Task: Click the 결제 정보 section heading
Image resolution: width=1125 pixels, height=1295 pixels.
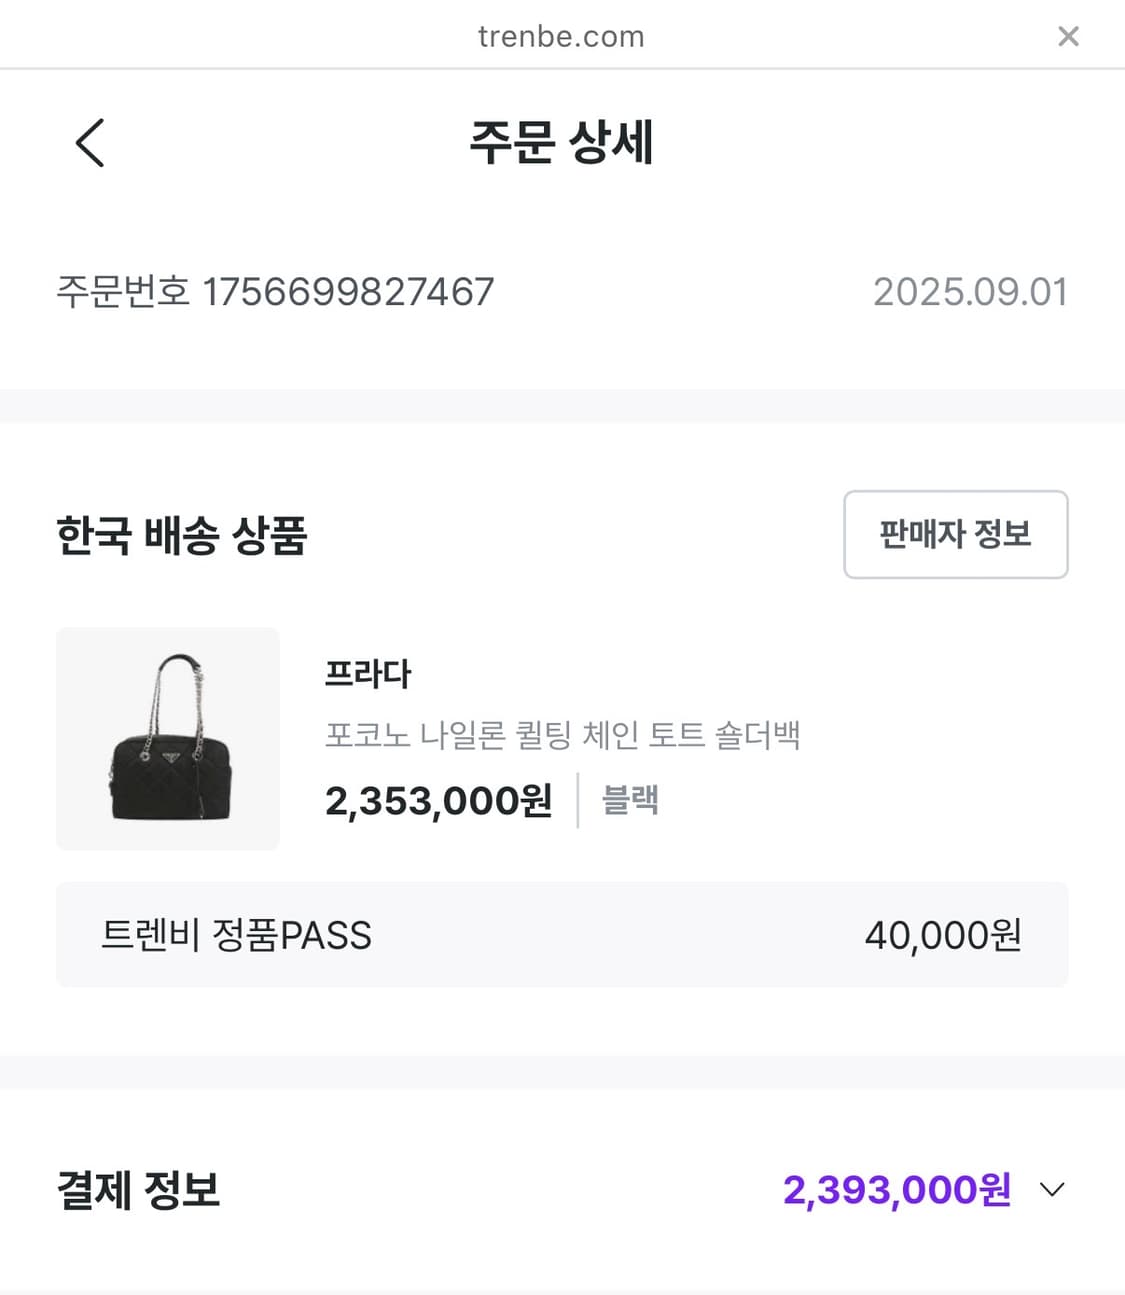Action: click(138, 1190)
